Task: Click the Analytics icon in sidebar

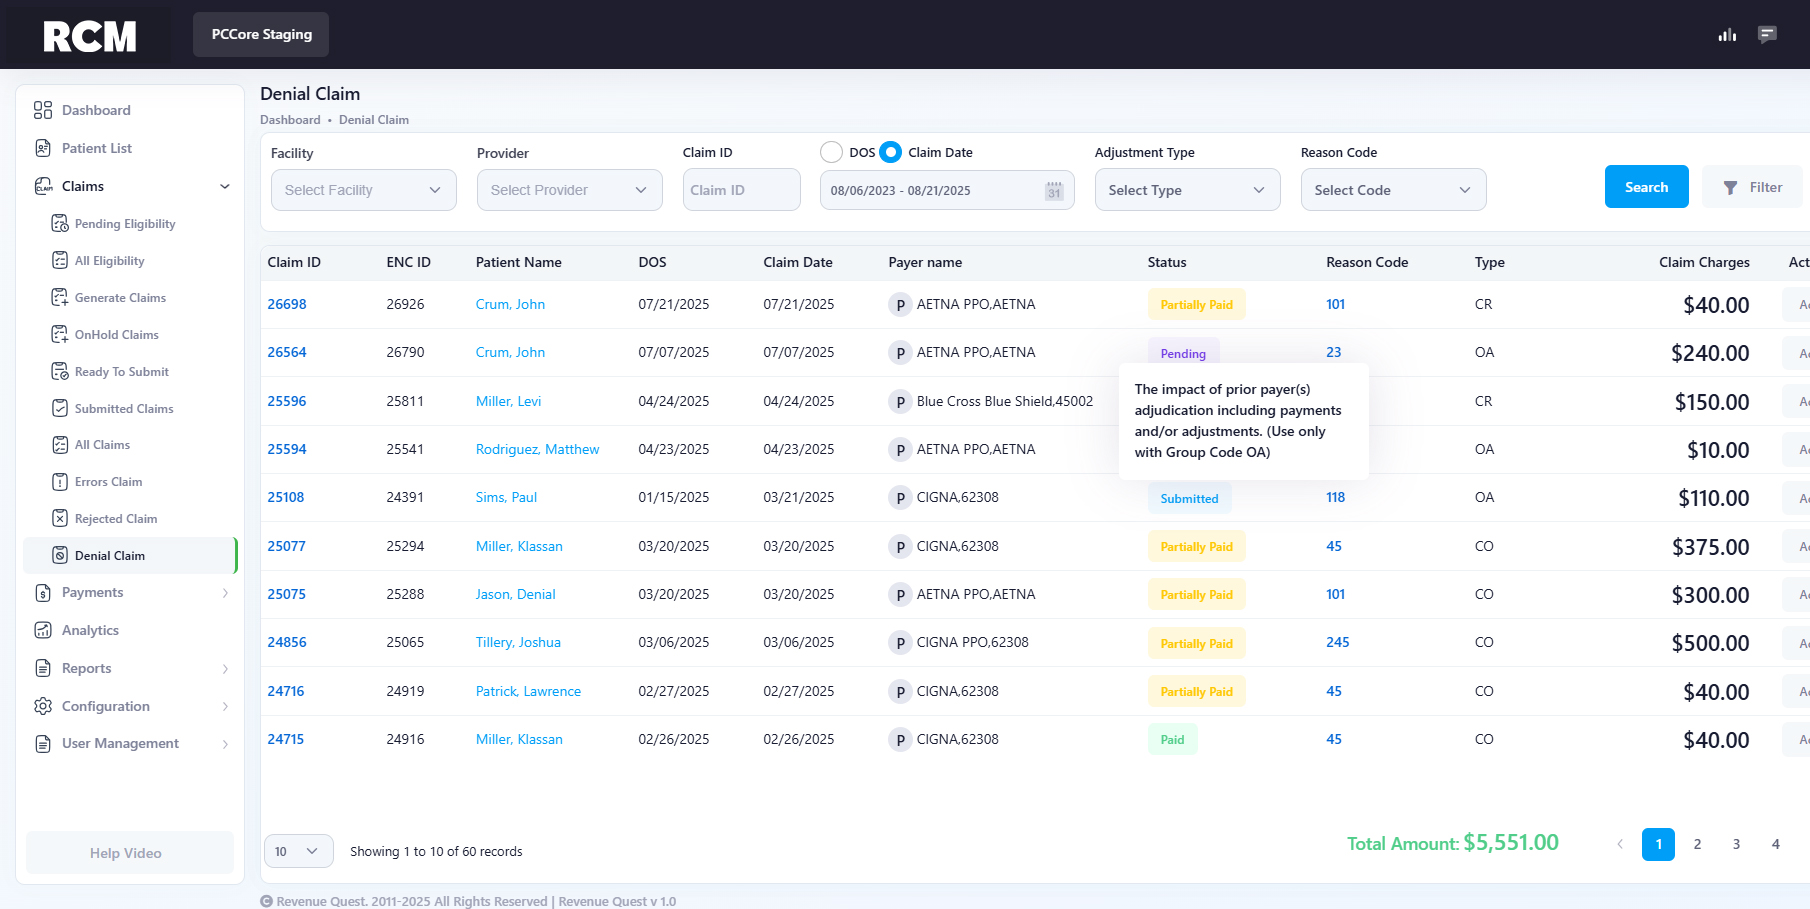Action: tap(43, 630)
